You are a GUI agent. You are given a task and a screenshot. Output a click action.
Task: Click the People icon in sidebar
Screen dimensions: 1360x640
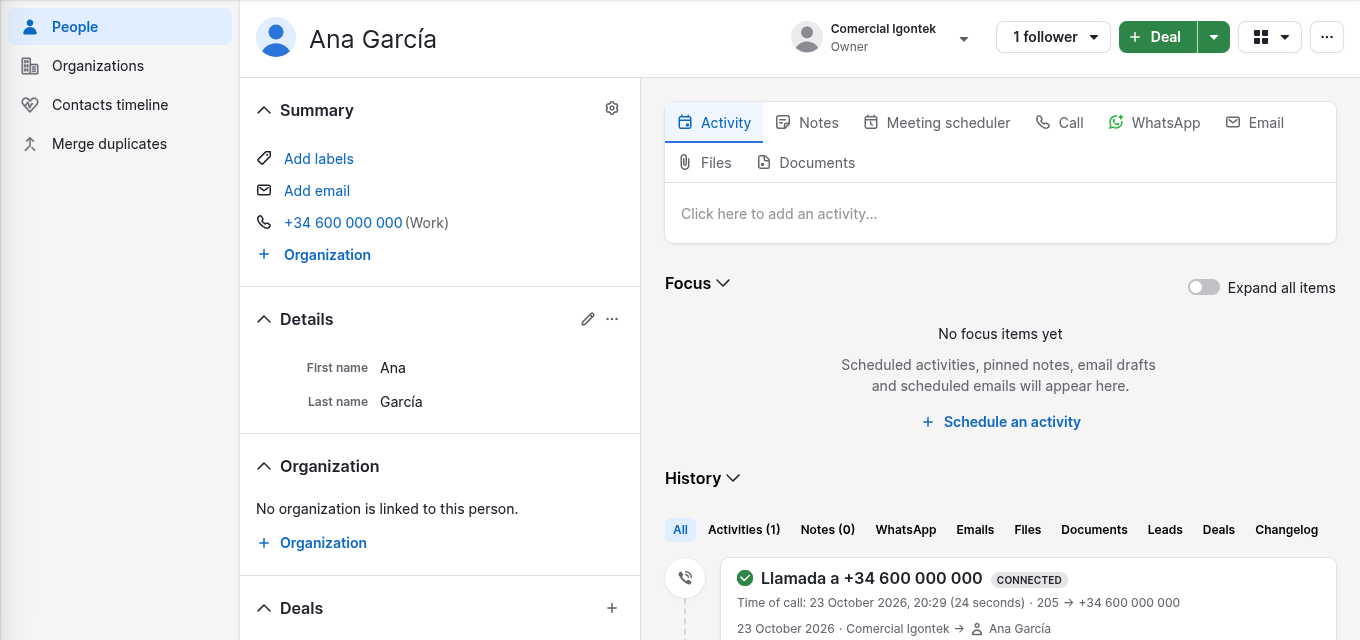[30, 27]
